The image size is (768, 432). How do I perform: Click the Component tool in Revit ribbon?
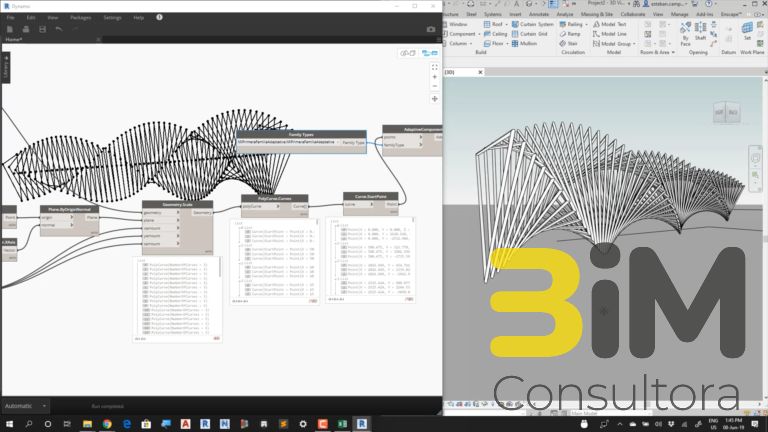[459, 34]
